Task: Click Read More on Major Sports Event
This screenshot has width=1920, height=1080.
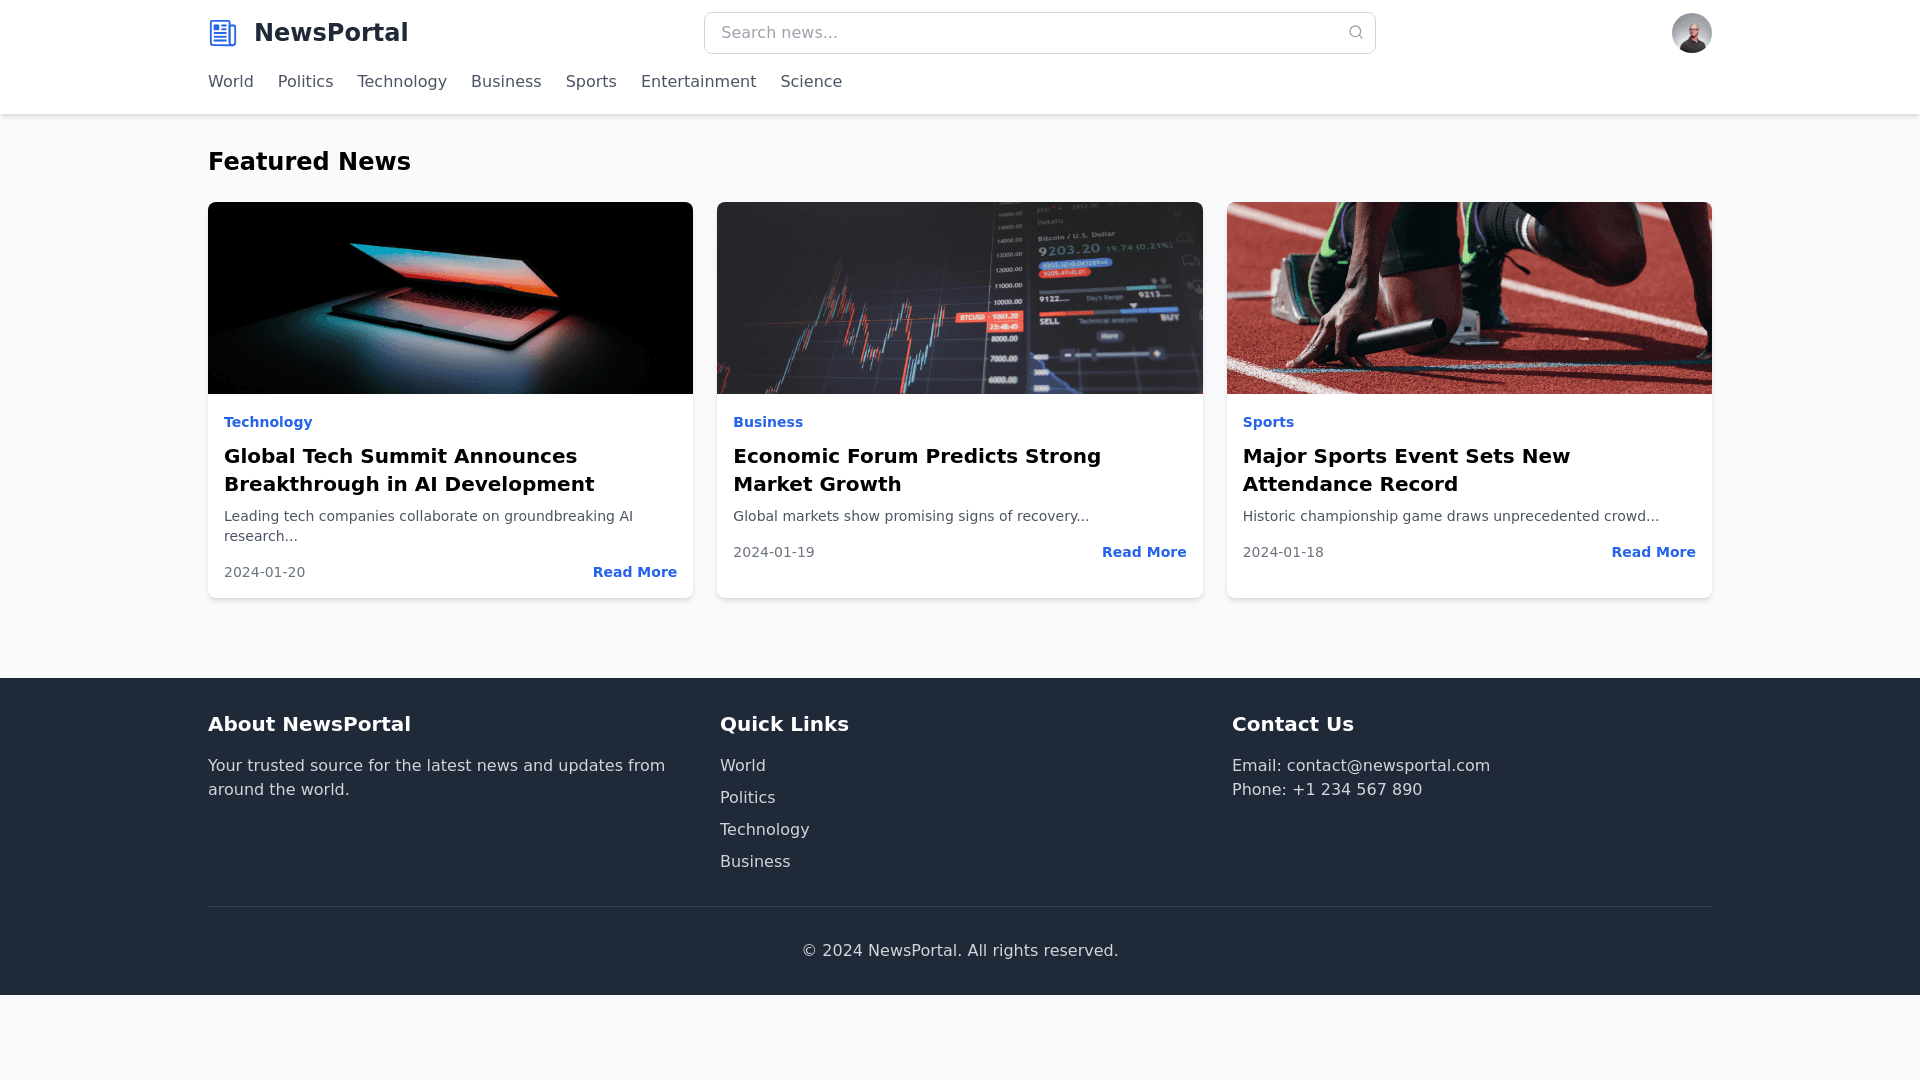Action: [x=1652, y=552]
